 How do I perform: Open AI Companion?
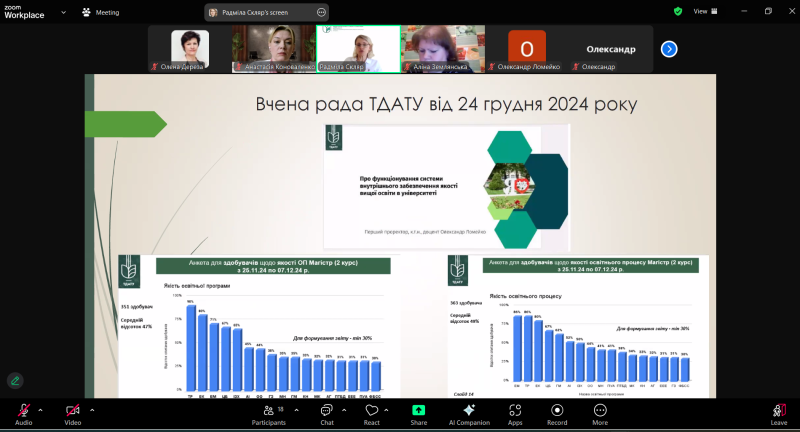pyautogui.click(x=468, y=410)
